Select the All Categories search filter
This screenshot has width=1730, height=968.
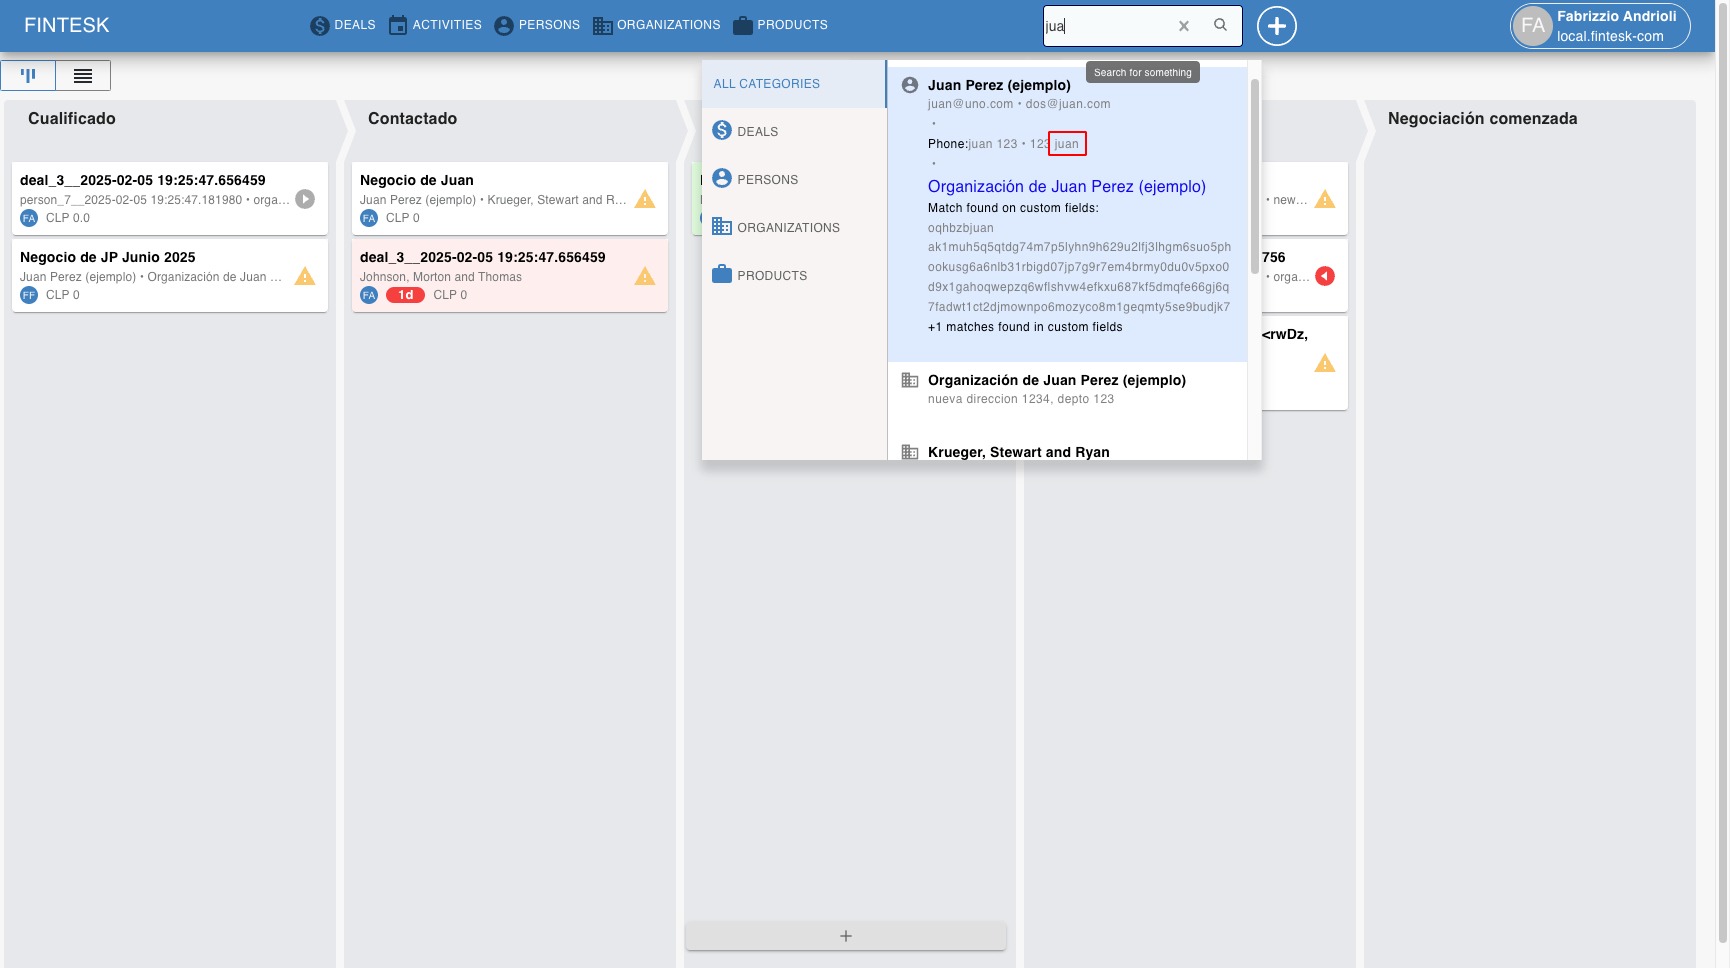pyautogui.click(x=794, y=84)
